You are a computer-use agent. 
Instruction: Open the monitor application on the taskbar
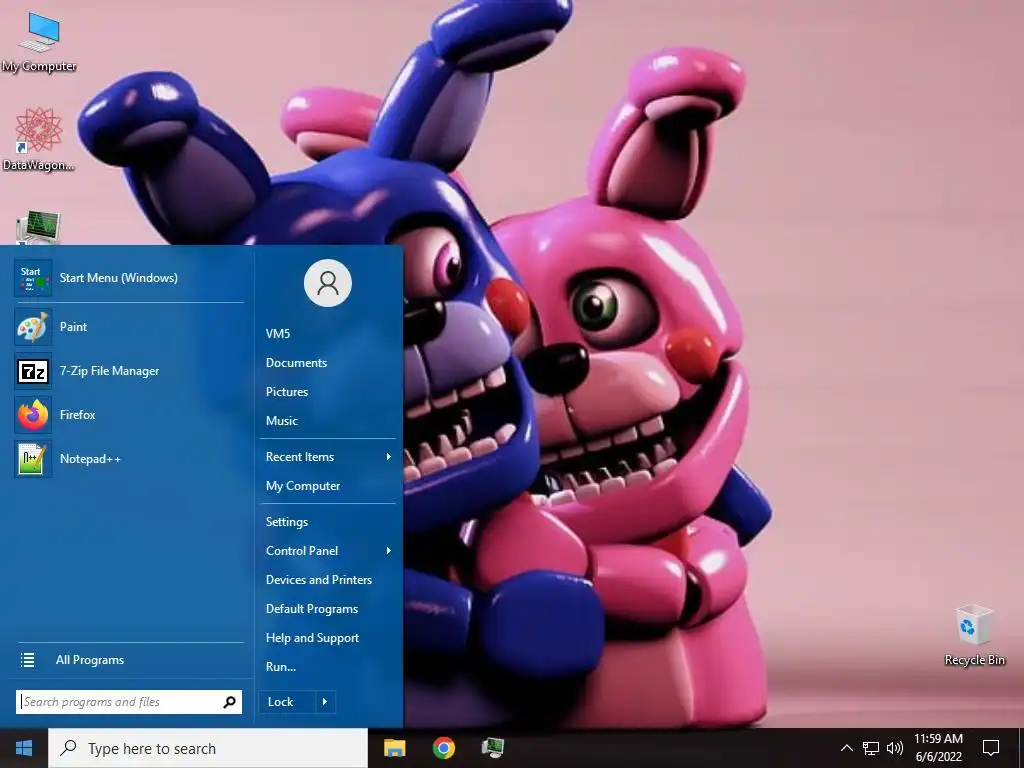pos(492,748)
